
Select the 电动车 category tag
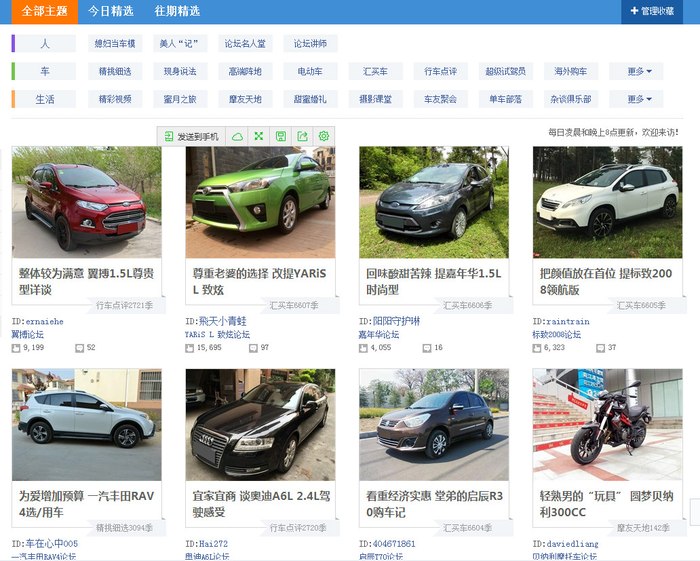click(303, 72)
